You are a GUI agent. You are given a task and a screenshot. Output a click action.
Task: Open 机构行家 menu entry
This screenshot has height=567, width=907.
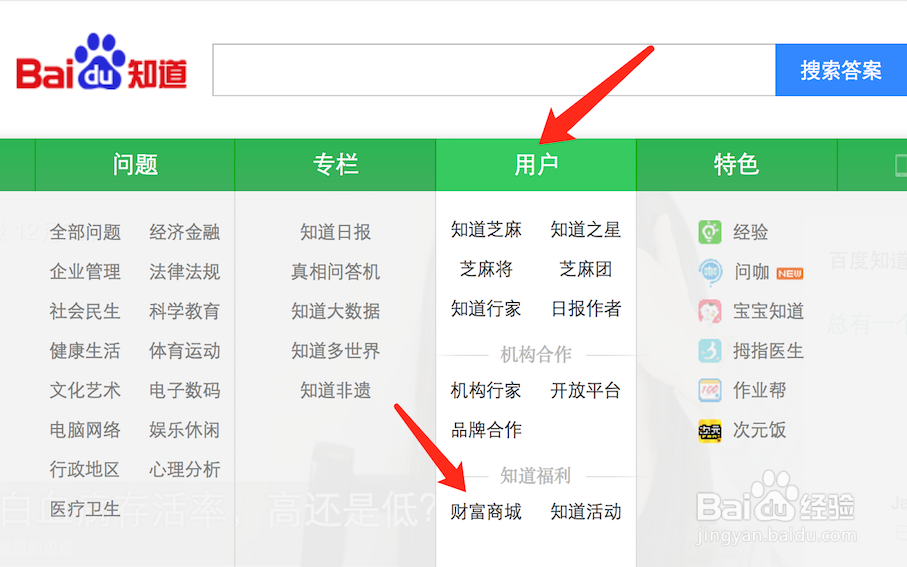pos(486,391)
